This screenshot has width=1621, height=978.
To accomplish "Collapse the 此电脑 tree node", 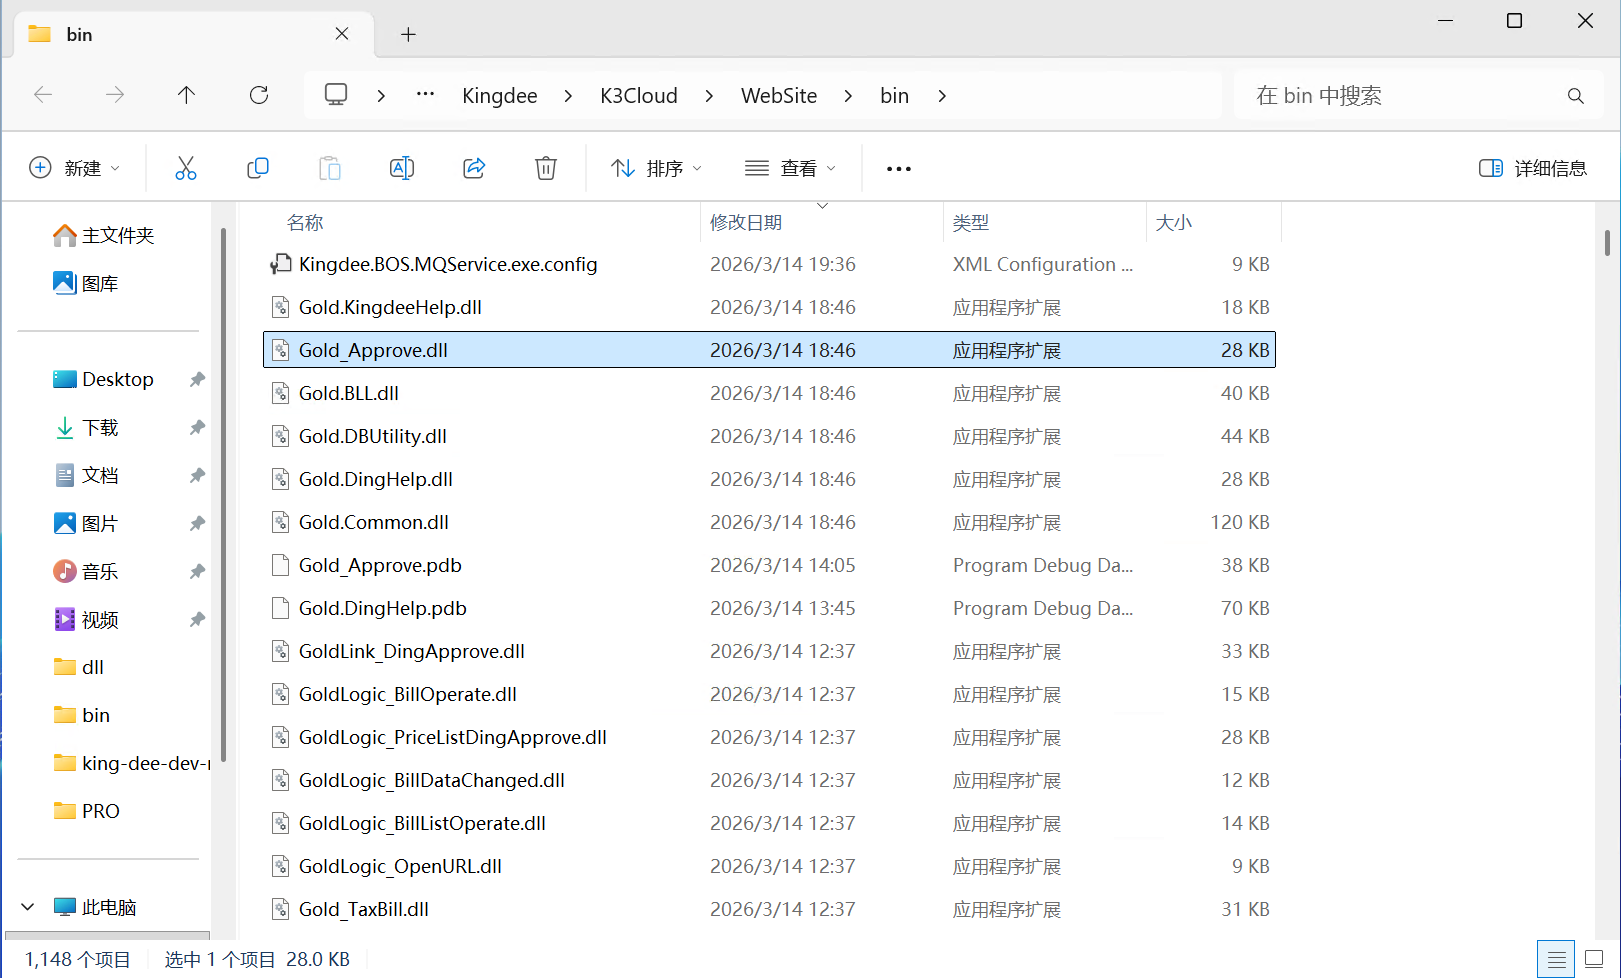I will (28, 907).
